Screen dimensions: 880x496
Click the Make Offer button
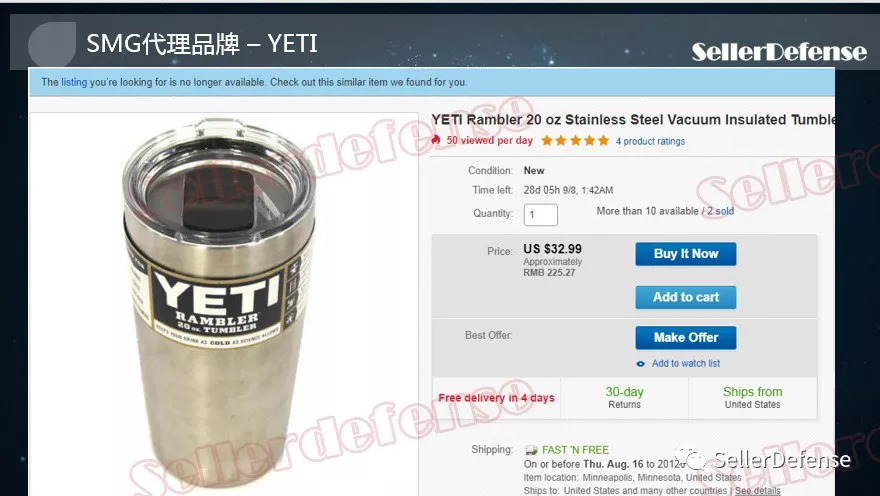click(685, 338)
